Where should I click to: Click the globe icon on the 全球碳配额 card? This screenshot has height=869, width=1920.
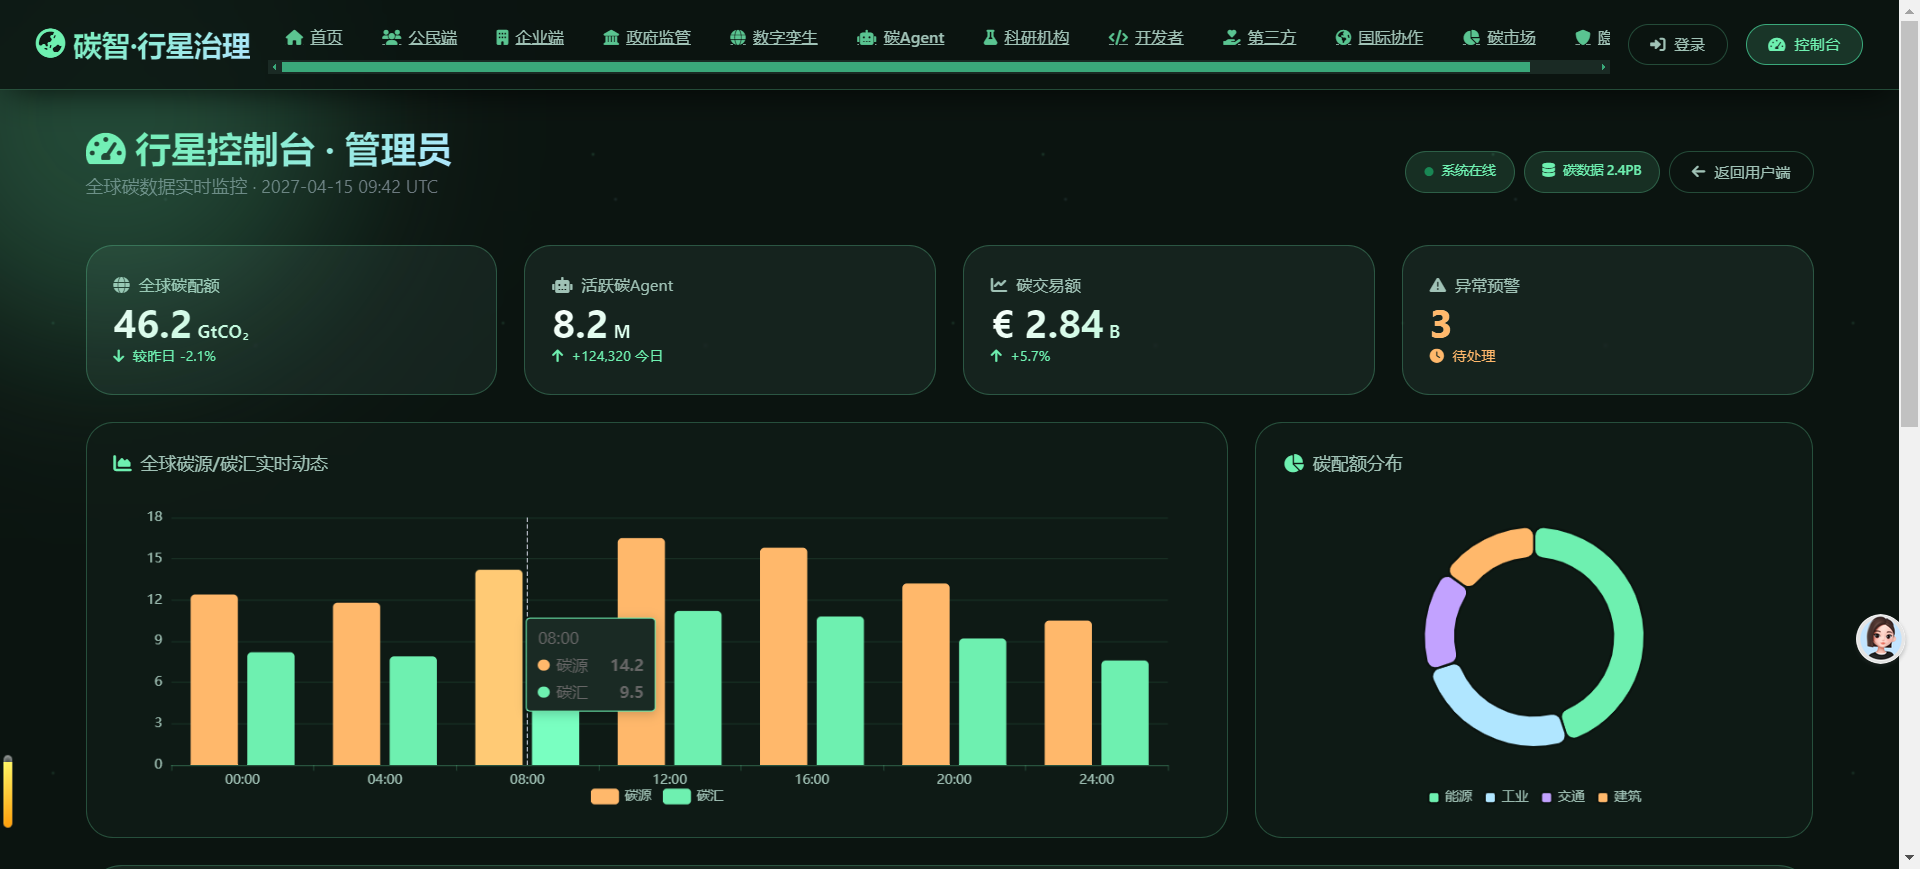[121, 285]
